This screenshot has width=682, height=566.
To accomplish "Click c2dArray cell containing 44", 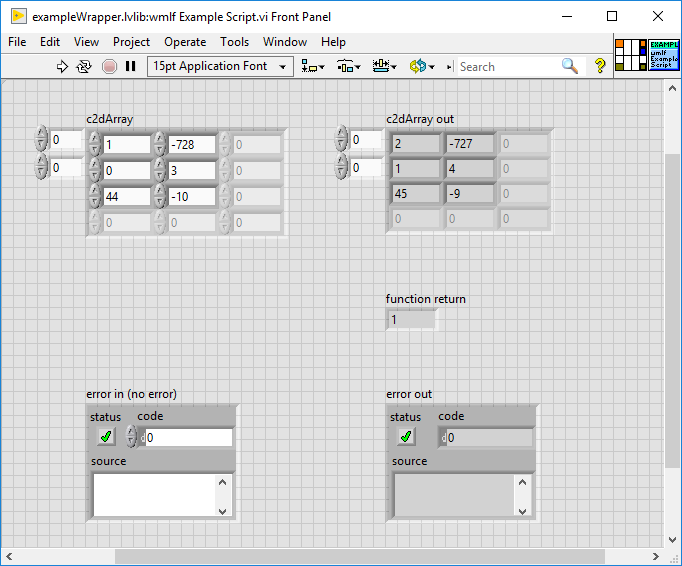I will [127, 197].
